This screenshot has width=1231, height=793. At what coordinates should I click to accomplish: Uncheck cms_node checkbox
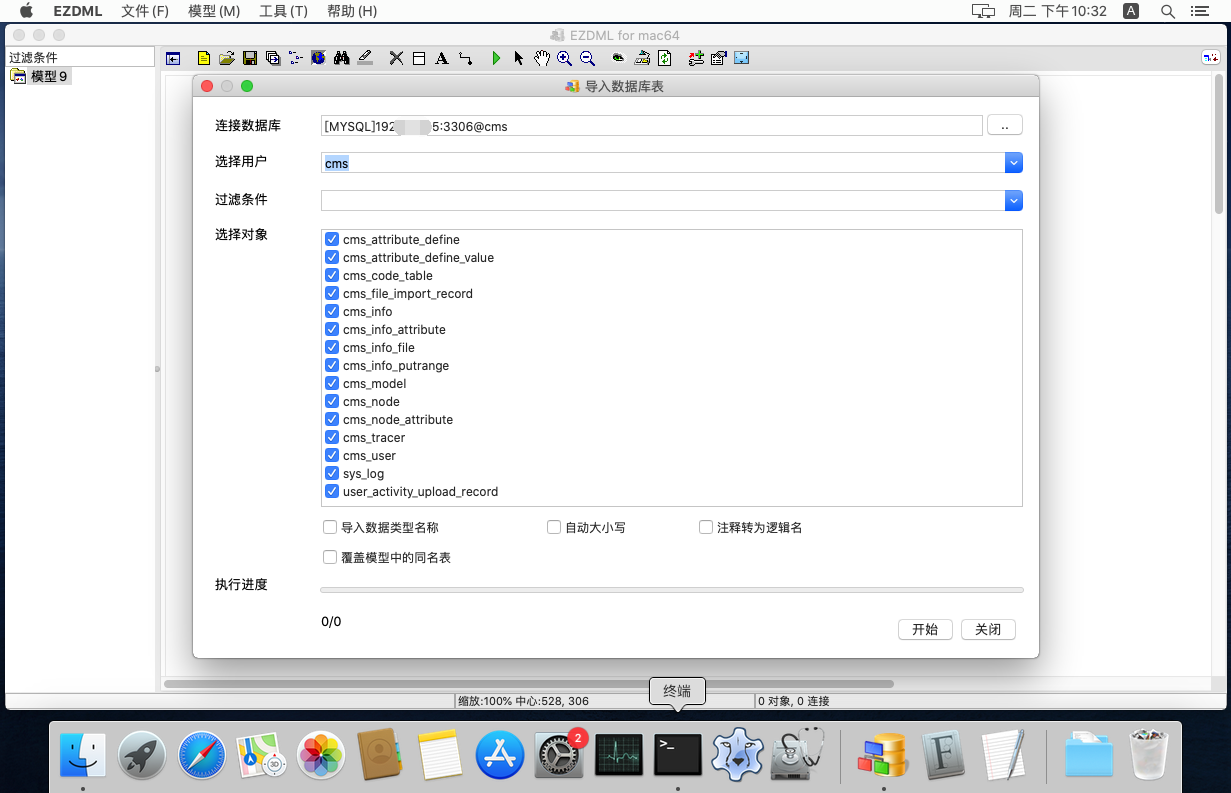coord(332,402)
